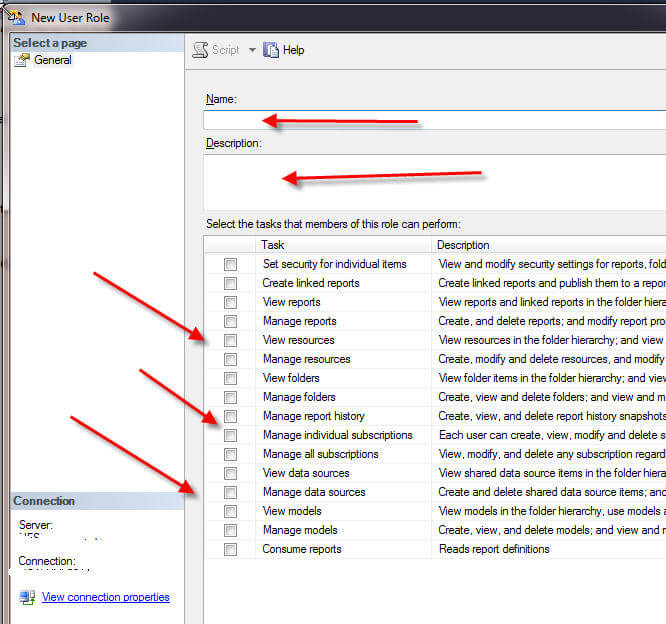This screenshot has width=666, height=624.
Task: Tick the Manage data sources checkbox
Action: (231, 492)
